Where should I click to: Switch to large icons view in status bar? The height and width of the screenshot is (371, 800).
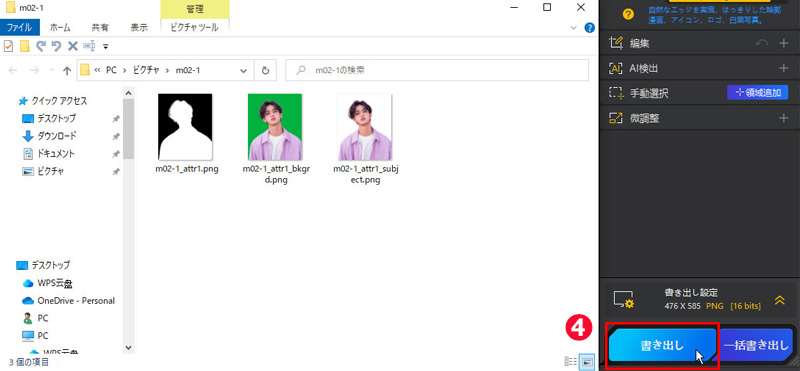coord(587,362)
